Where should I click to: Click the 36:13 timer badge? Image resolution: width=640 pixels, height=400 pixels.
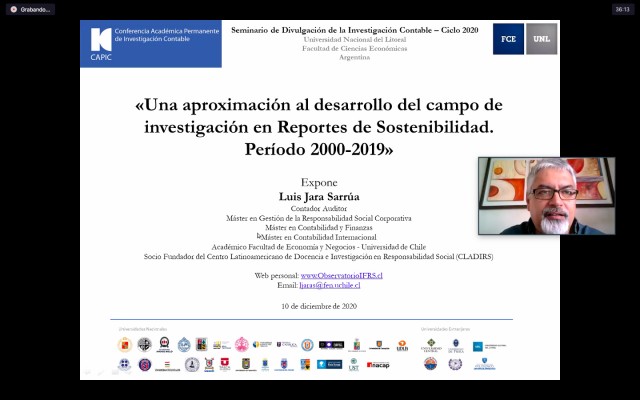pos(621,9)
